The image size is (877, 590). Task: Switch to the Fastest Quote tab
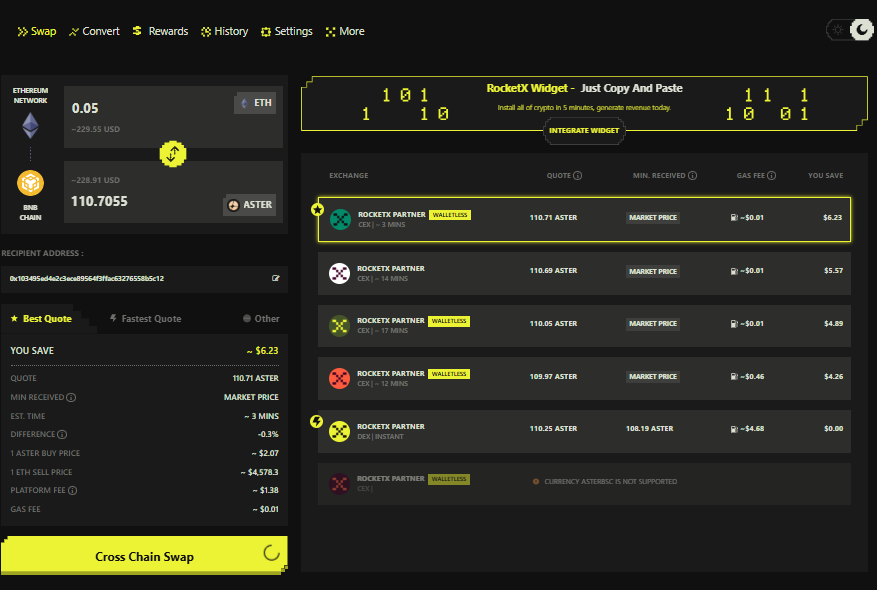coord(144,319)
